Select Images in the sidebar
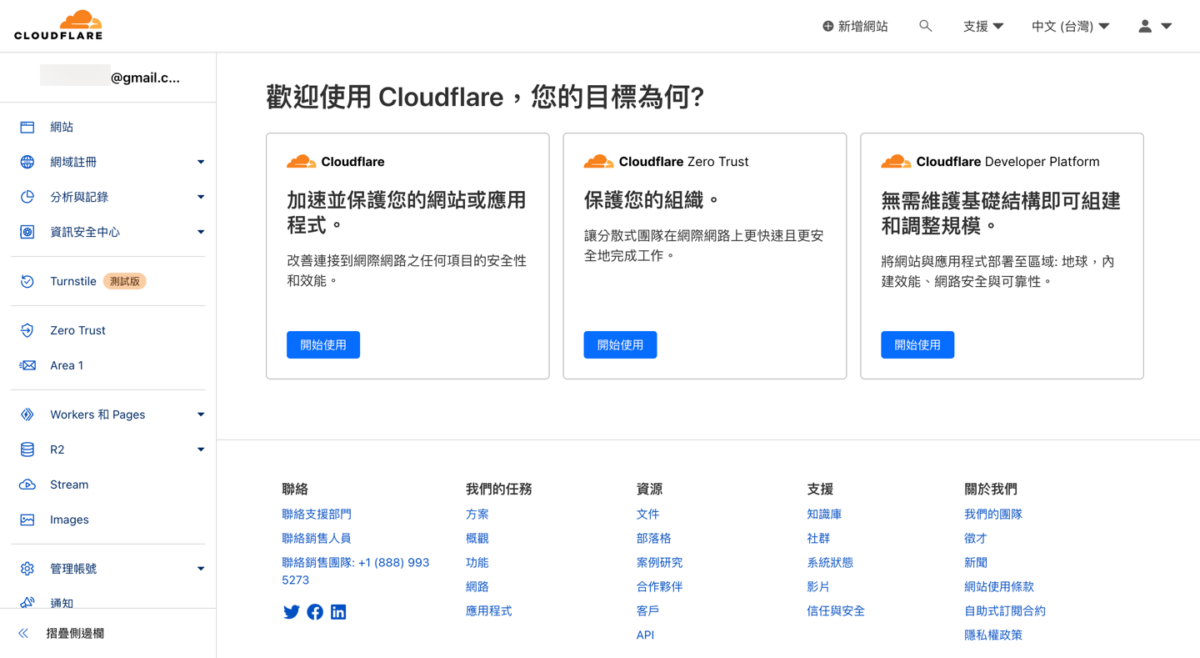 (69, 520)
